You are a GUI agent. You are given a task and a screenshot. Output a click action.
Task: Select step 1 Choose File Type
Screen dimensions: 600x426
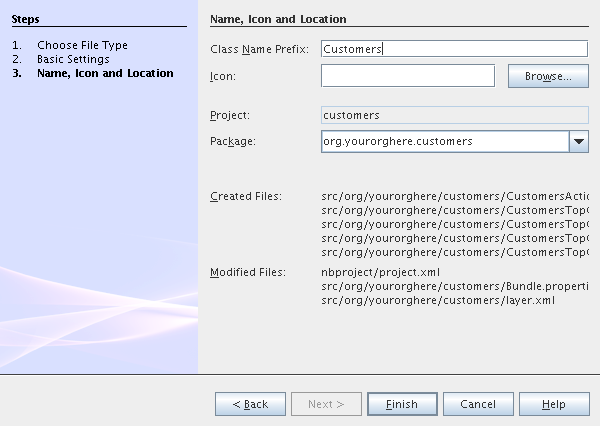tap(82, 45)
